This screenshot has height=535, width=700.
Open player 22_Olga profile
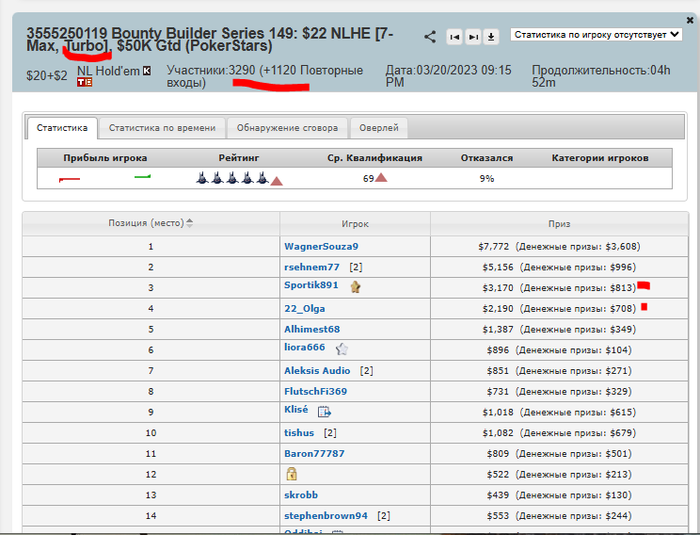[304, 309]
